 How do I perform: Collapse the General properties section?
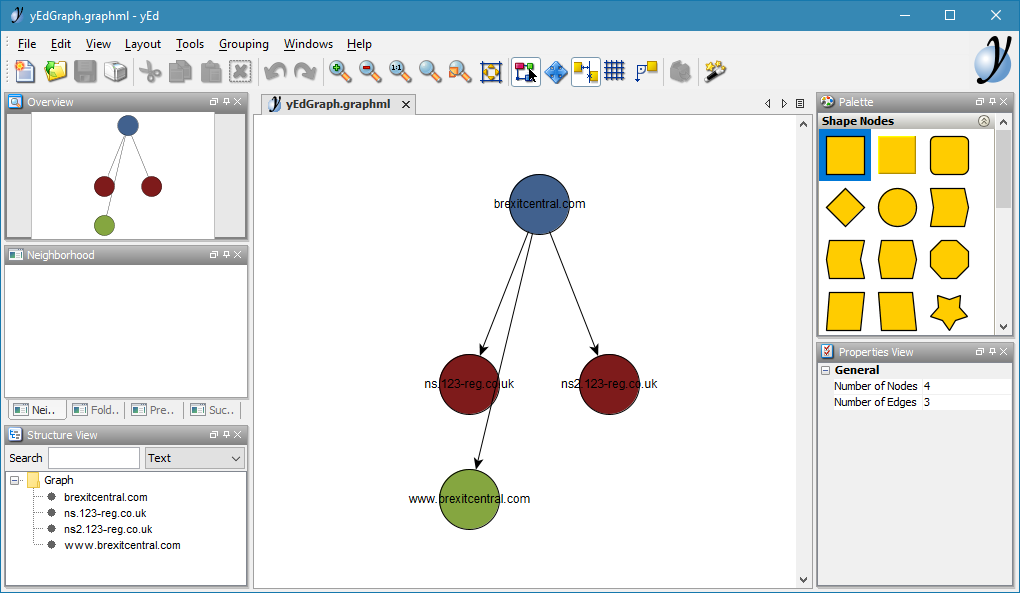[x=825, y=370]
